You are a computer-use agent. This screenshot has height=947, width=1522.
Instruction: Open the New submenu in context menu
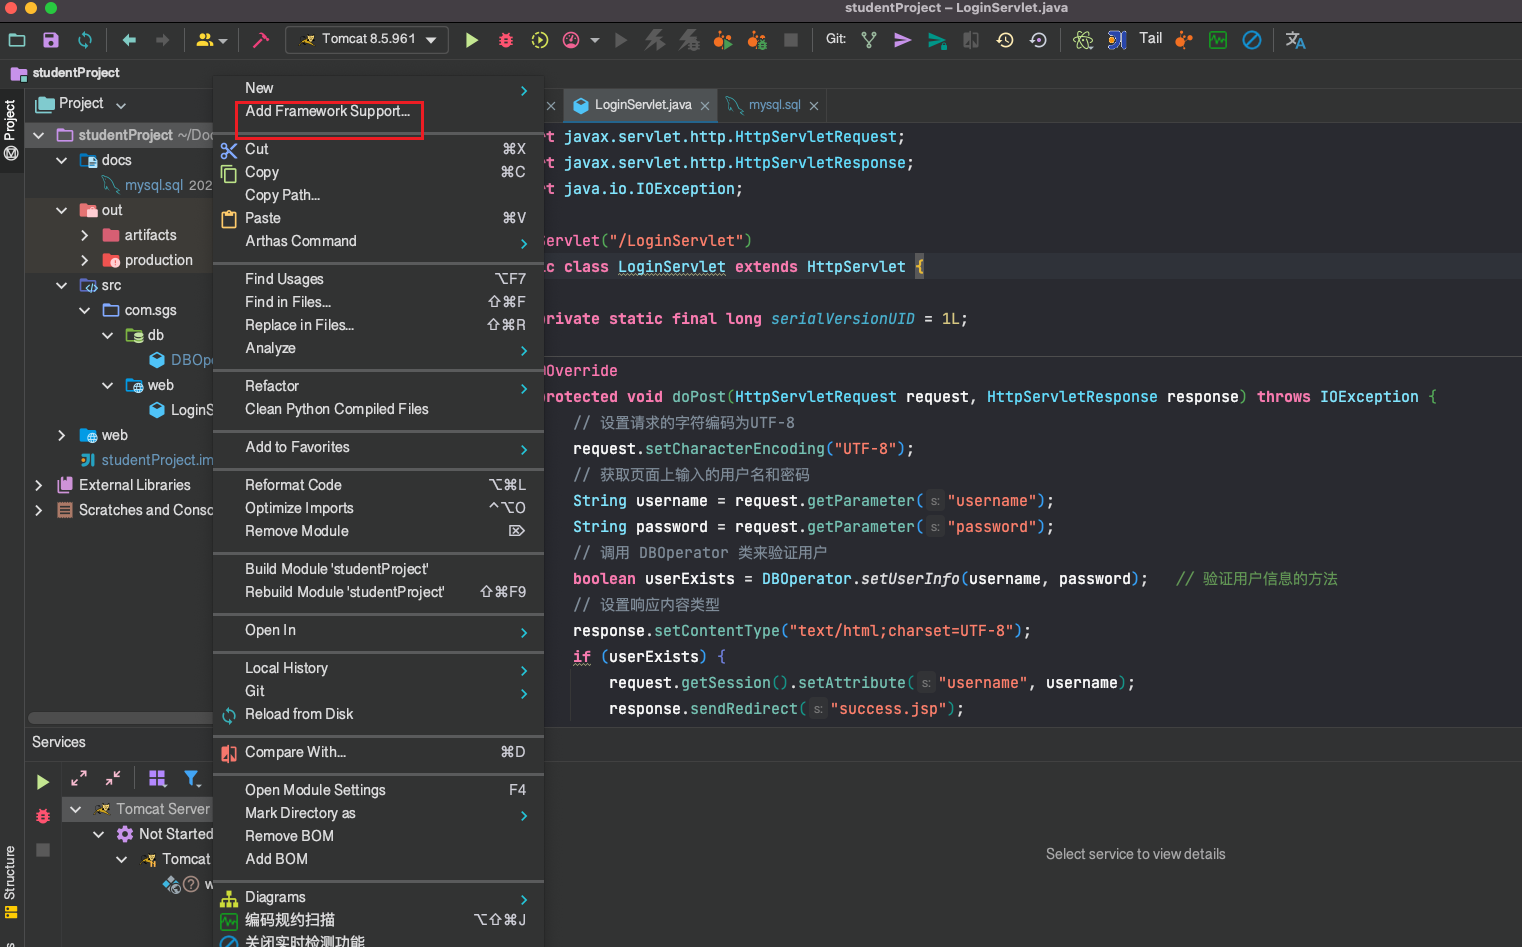coord(378,88)
